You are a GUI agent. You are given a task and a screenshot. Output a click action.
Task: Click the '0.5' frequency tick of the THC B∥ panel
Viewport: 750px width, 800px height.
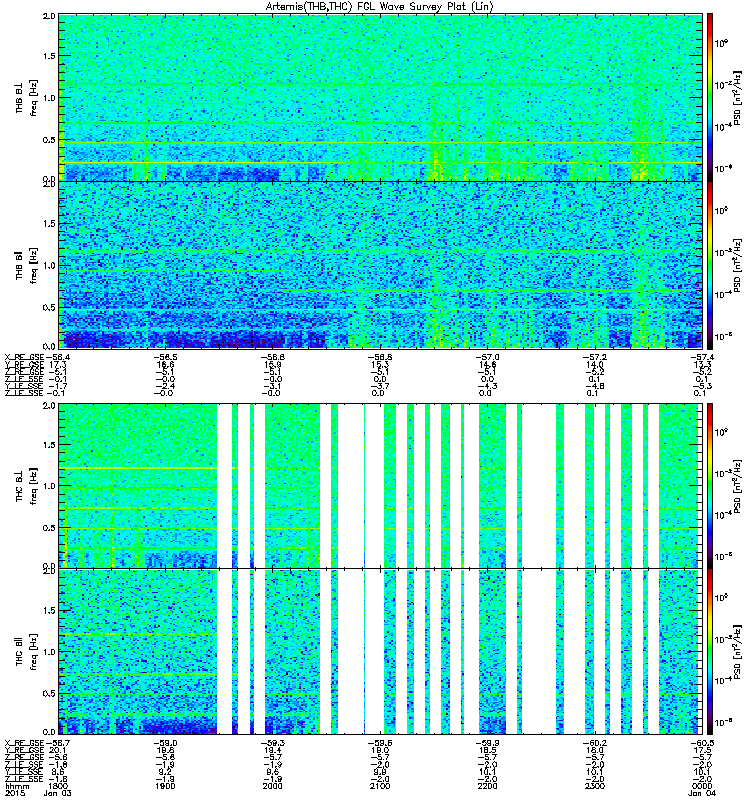[49, 694]
